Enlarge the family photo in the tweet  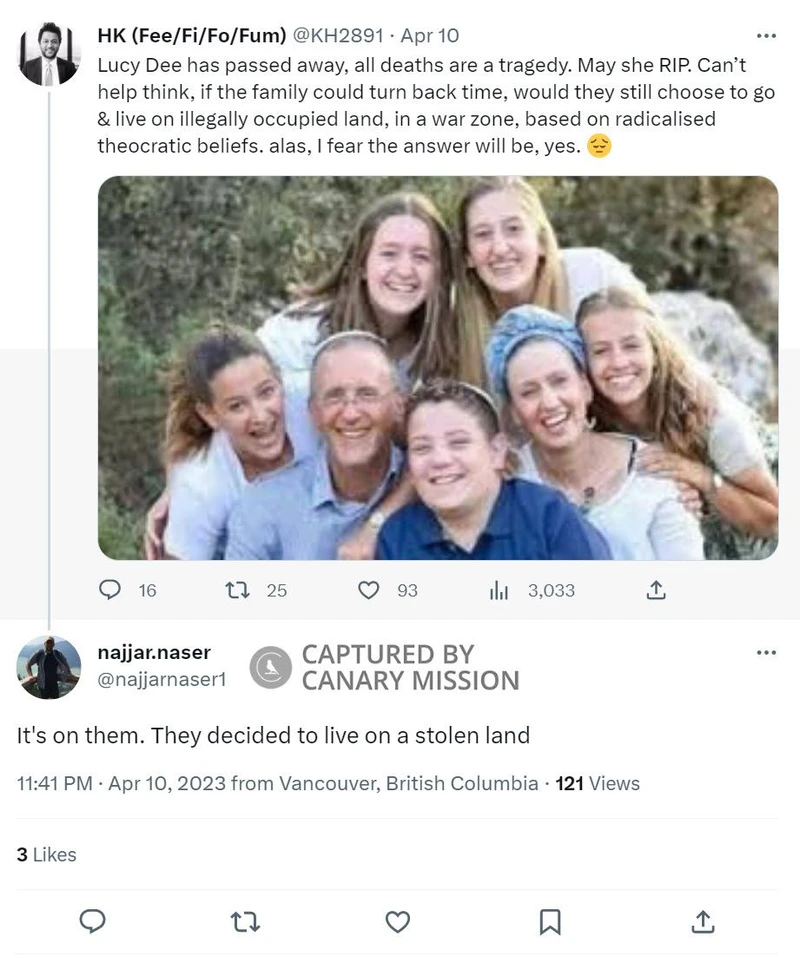click(x=438, y=368)
